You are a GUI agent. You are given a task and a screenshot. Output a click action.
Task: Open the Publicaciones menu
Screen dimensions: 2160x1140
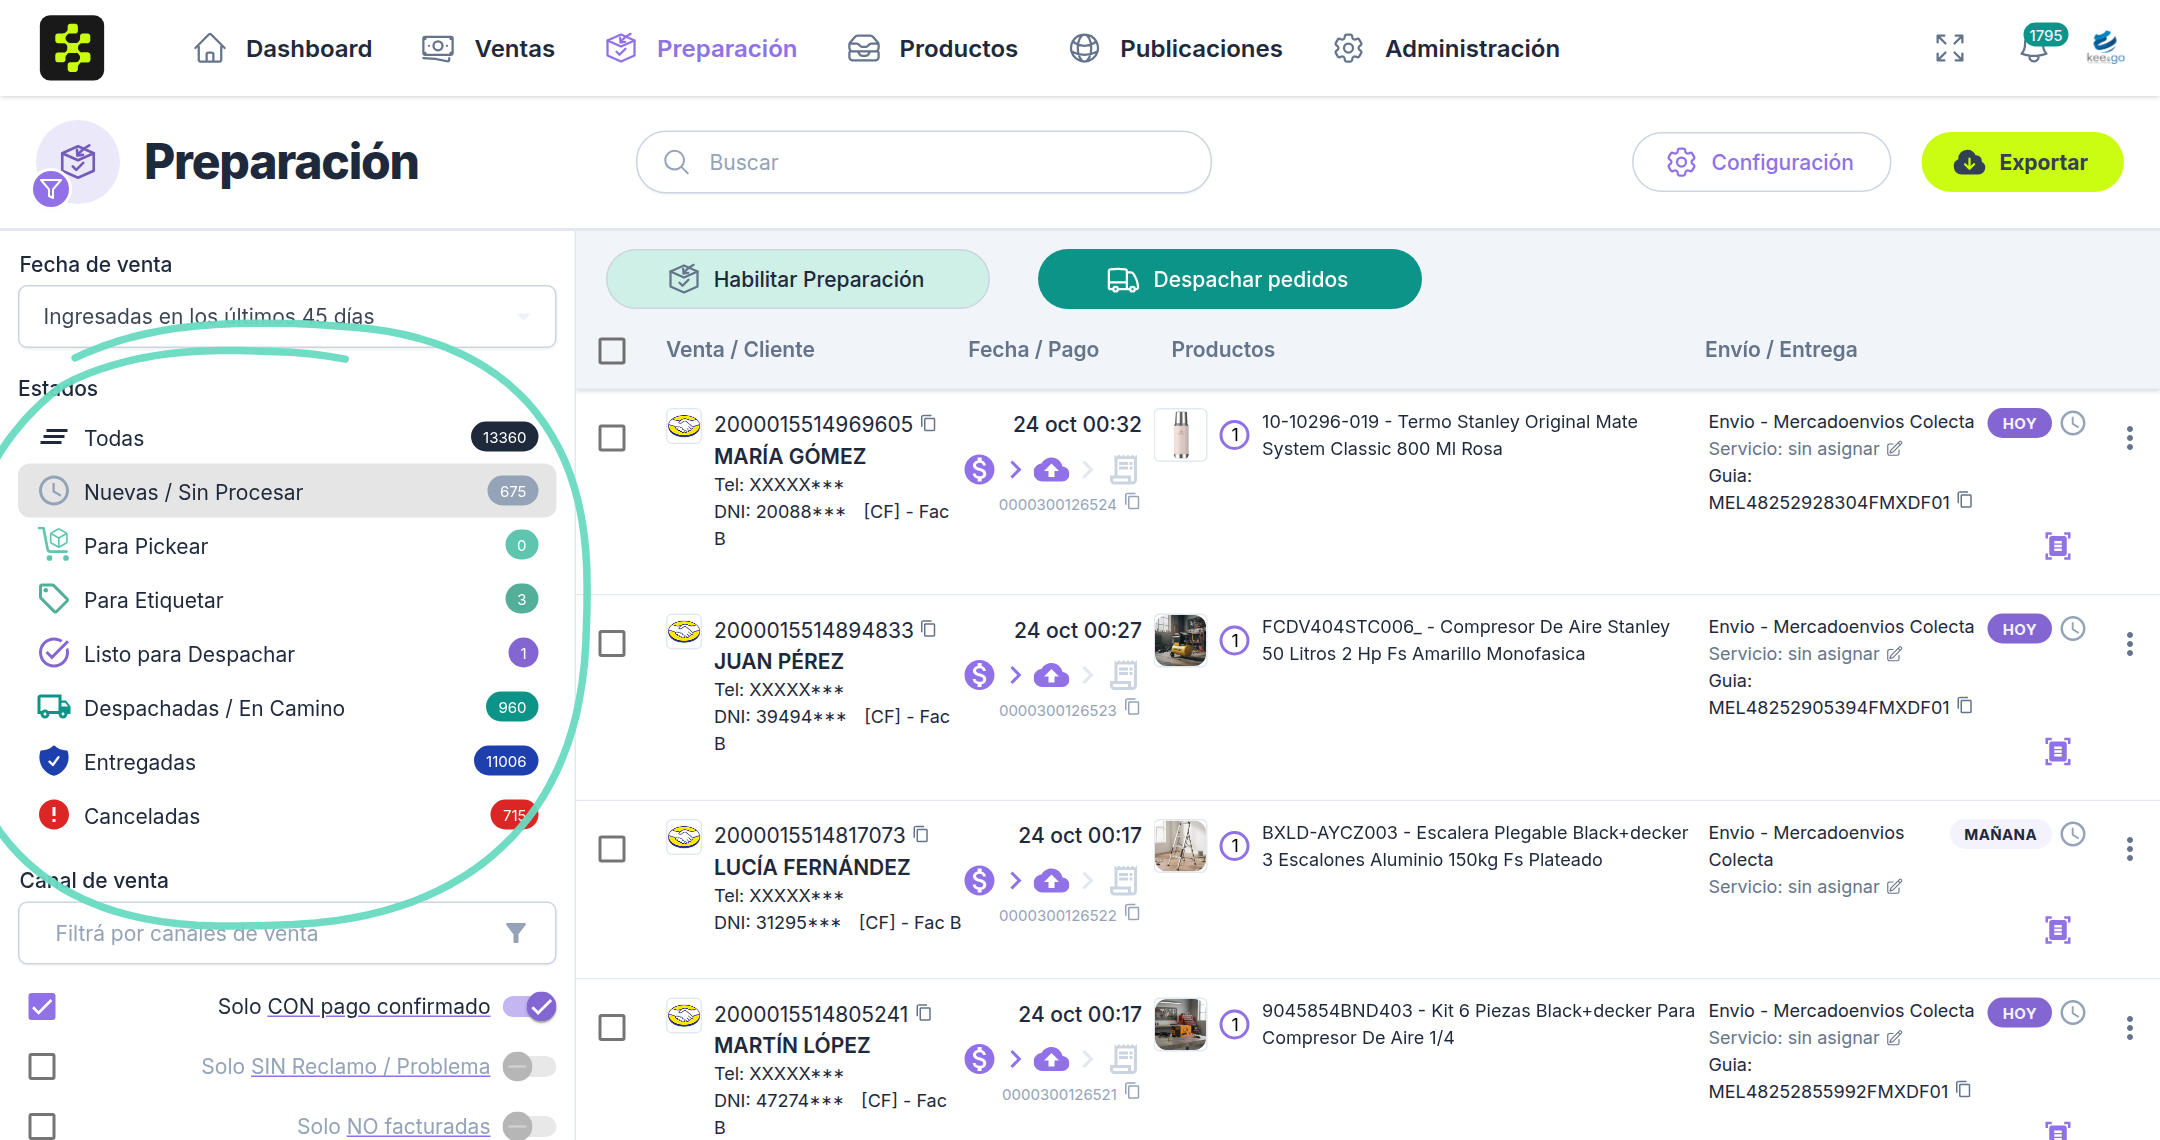click(x=1175, y=48)
